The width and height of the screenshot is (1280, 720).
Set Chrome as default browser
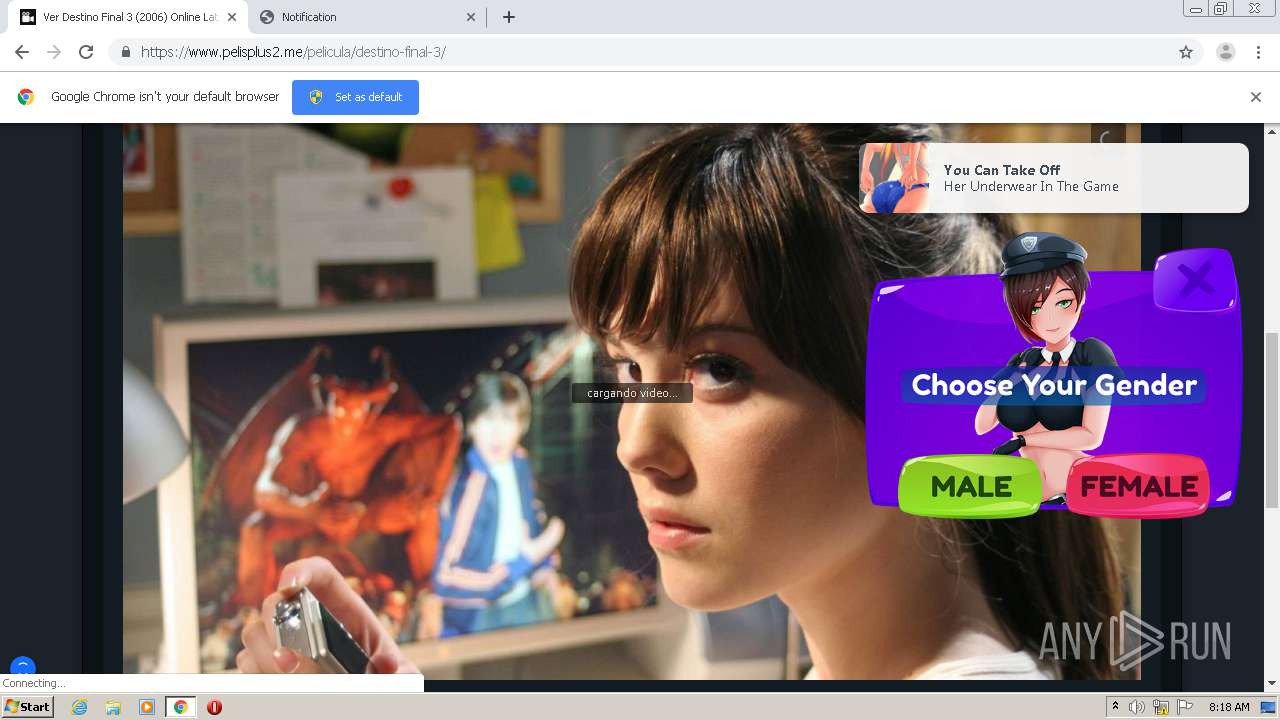pos(355,97)
